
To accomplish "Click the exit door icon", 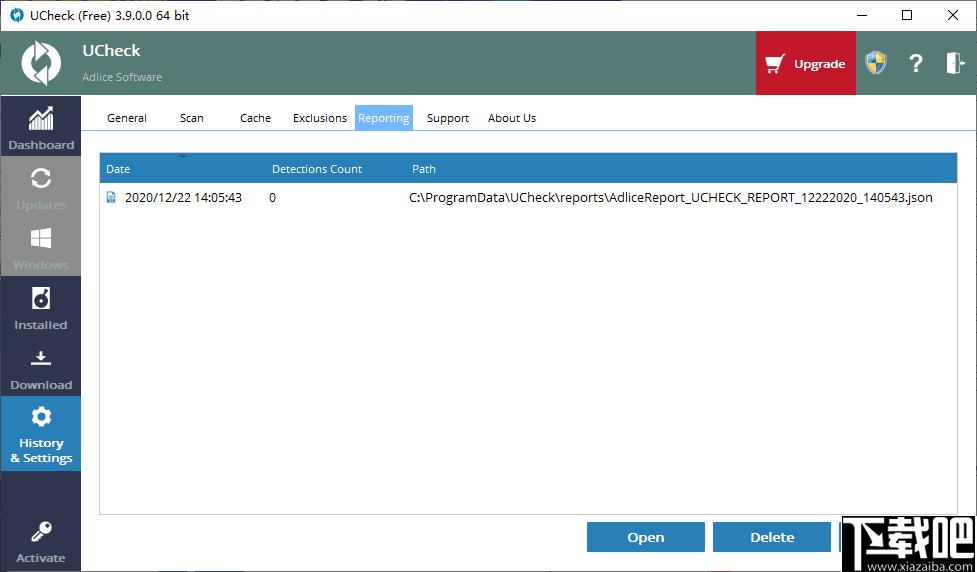I will pyautogui.click(x=955, y=63).
